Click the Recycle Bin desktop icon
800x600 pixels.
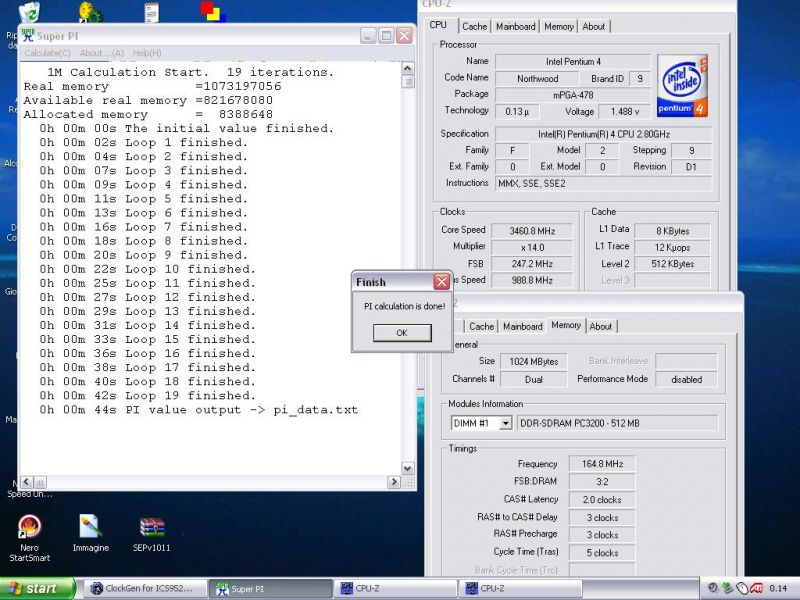click(30, 12)
